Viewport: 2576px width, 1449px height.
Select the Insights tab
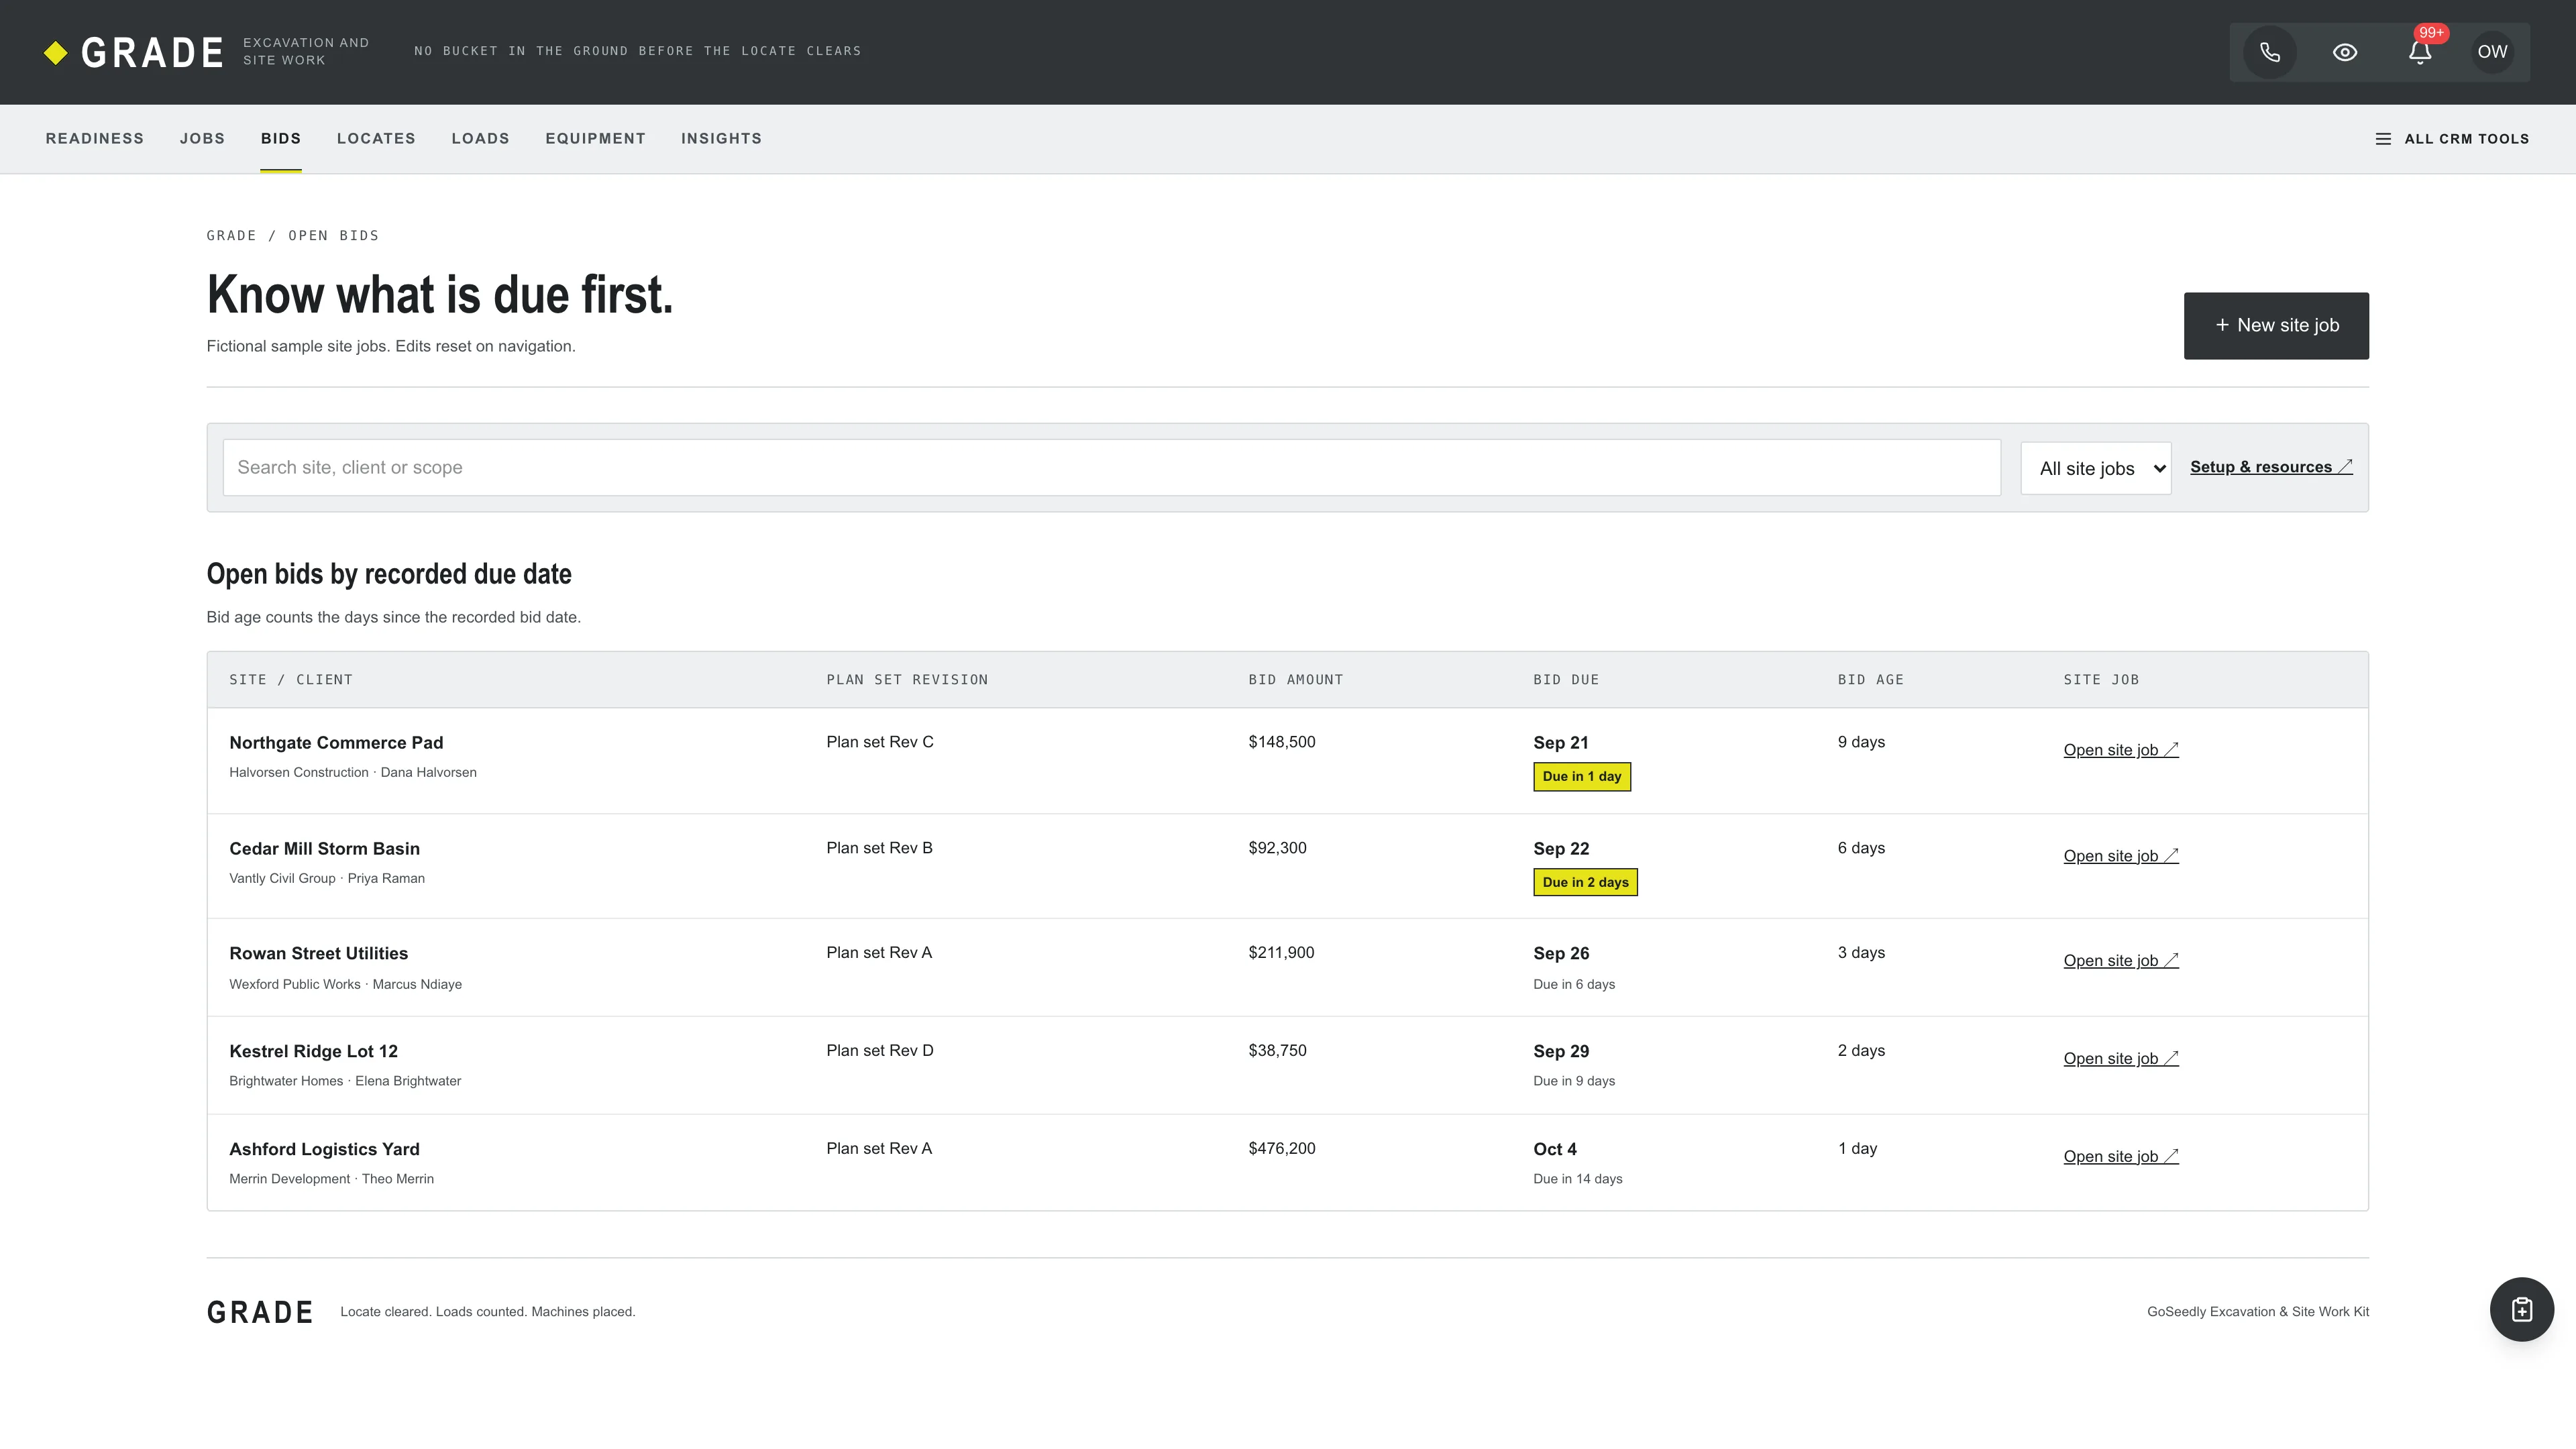(721, 139)
